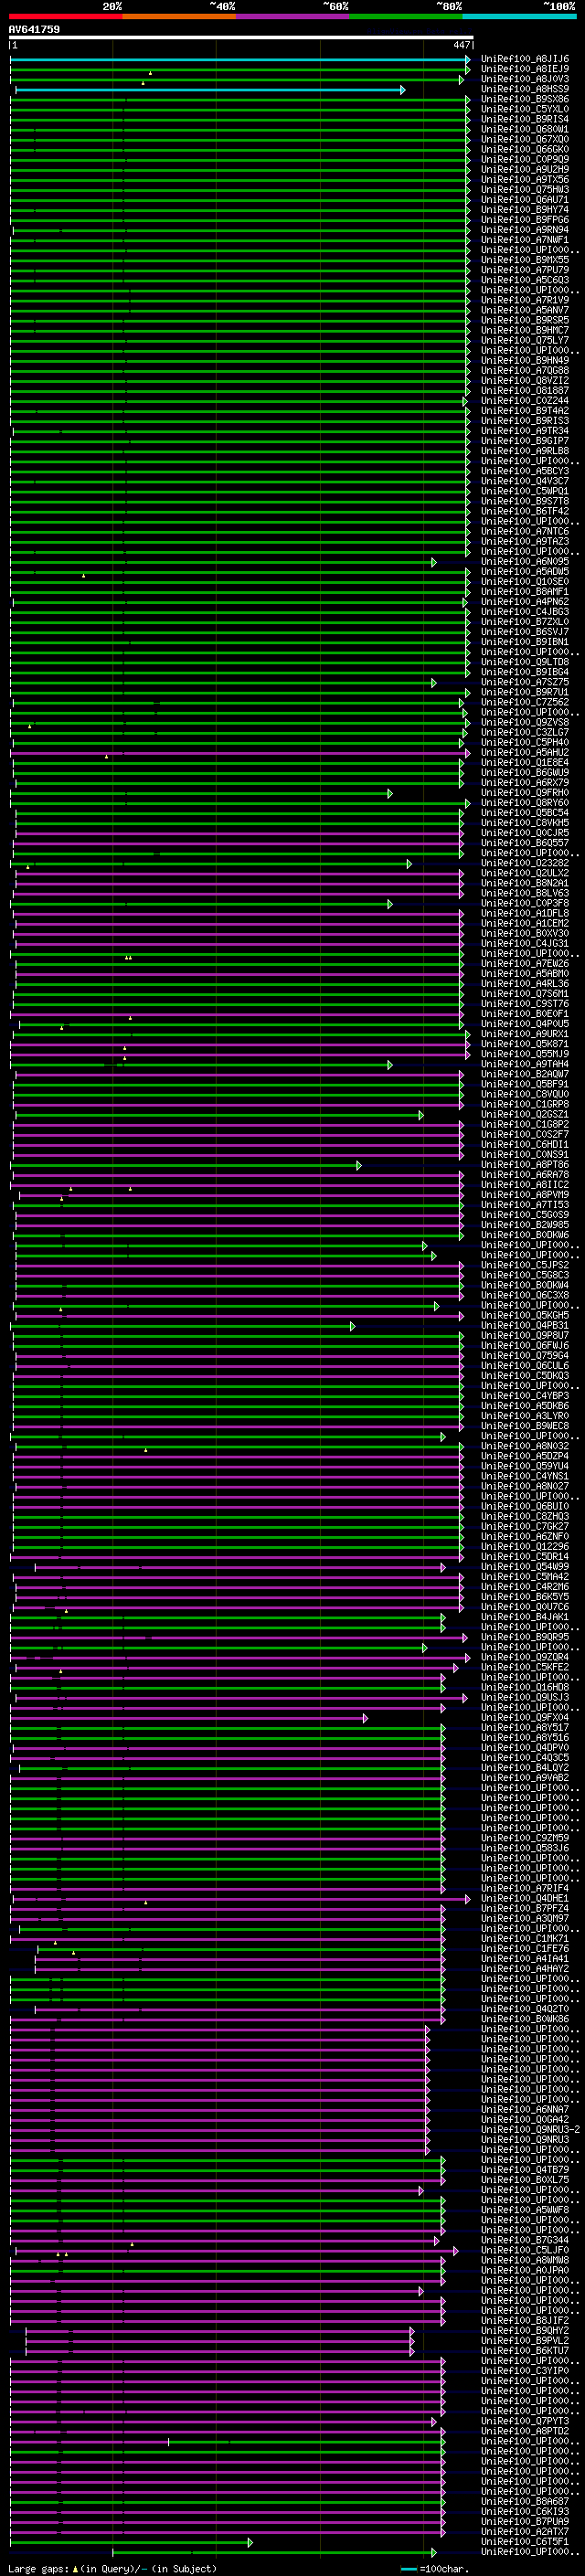Choose hit label UniRef100_B9GIP7
This screenshot has height=2576, width=585.
point(525,441)
